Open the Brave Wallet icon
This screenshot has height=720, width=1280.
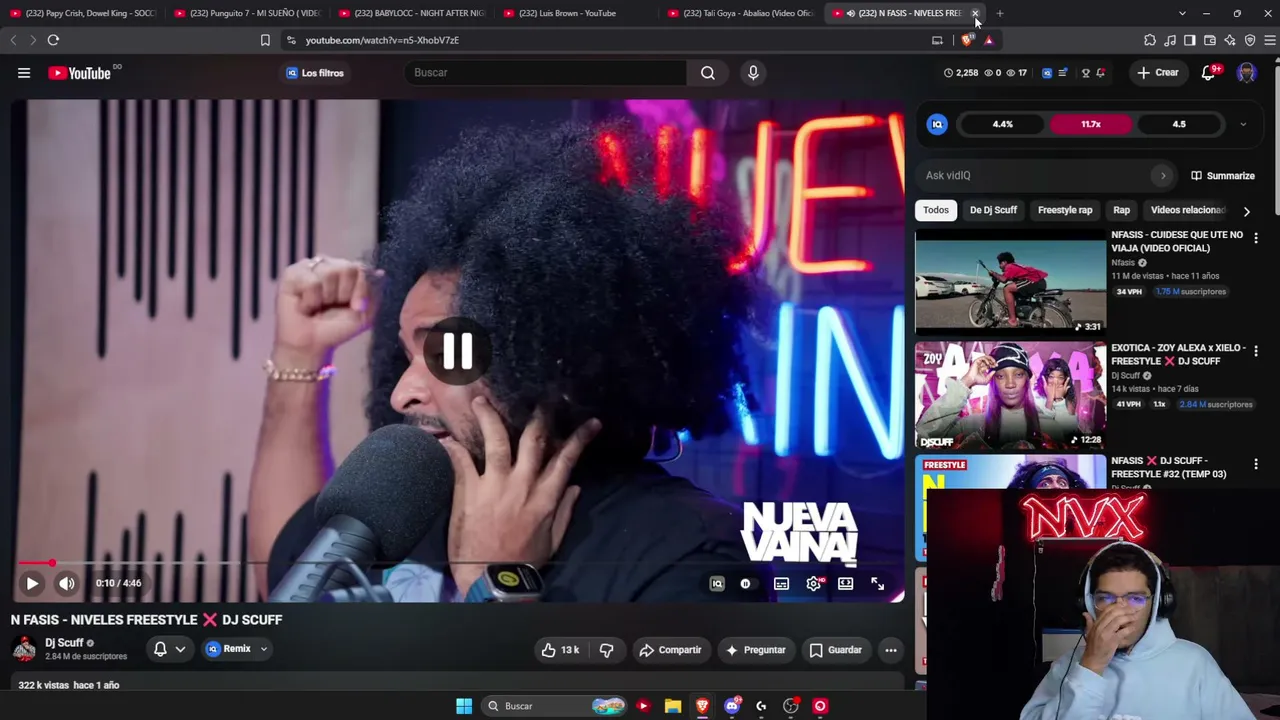(x=1210, y=40)
